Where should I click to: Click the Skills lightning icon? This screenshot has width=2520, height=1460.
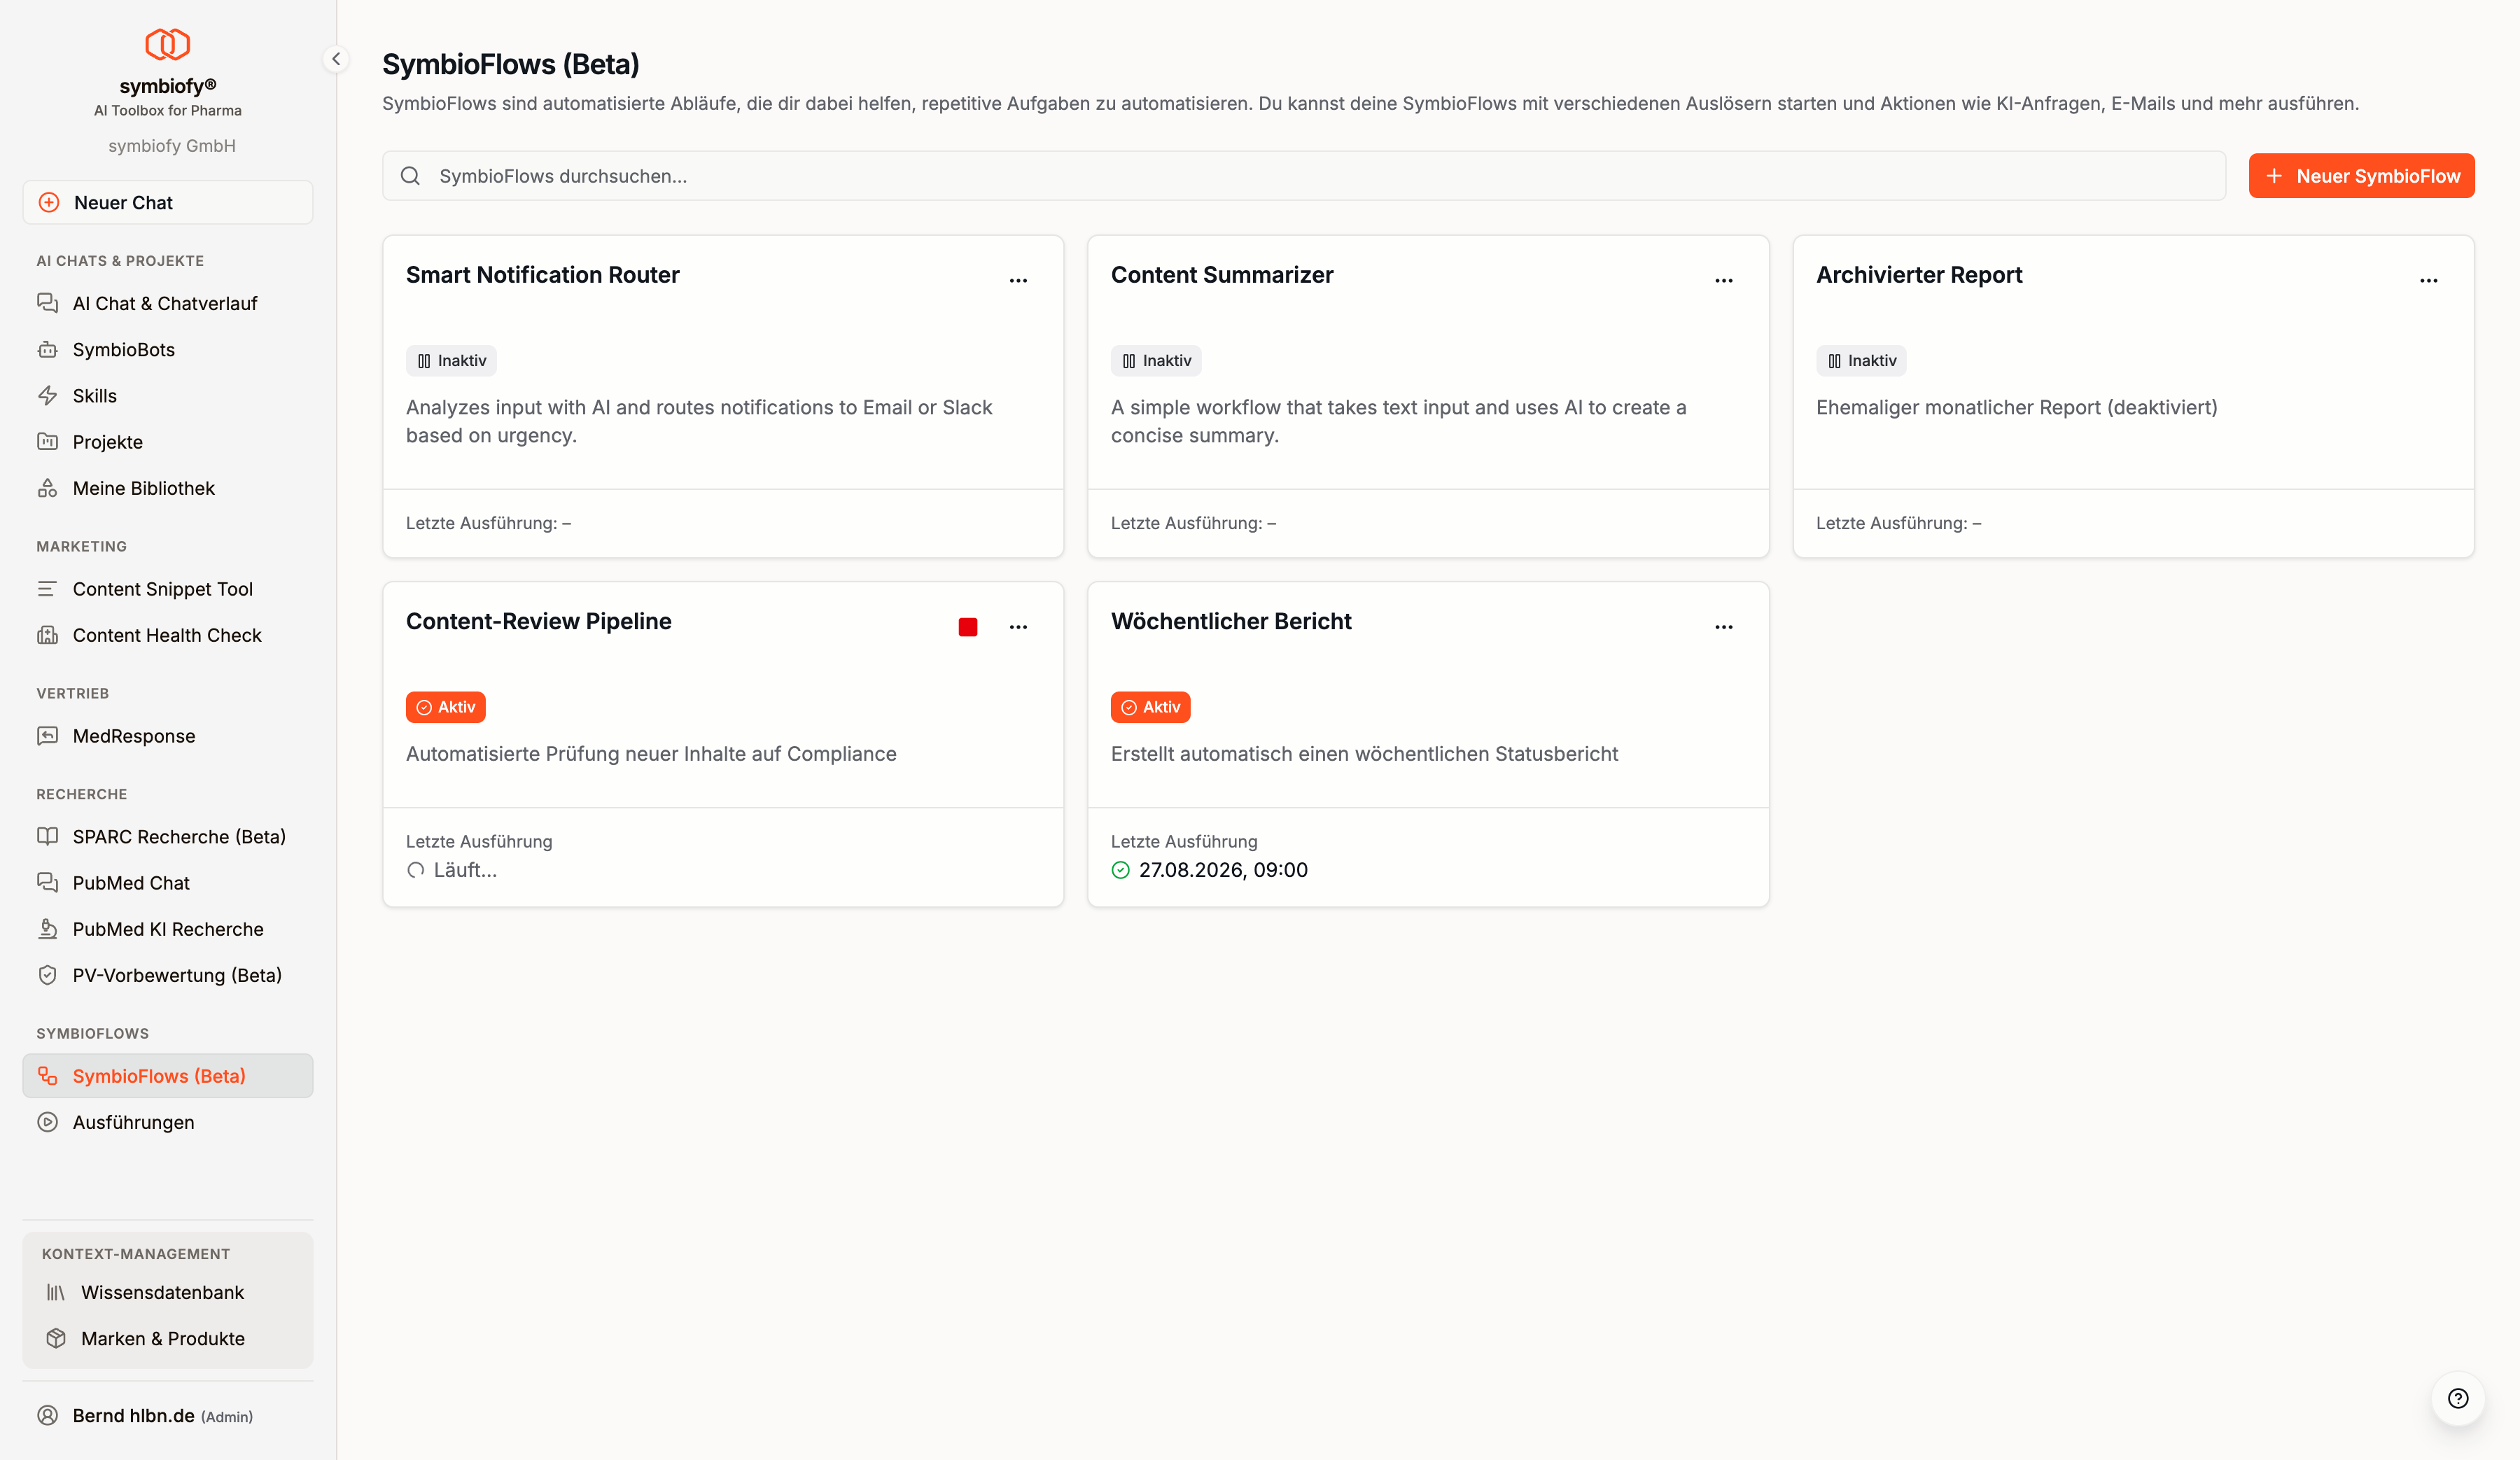point(47,395)
